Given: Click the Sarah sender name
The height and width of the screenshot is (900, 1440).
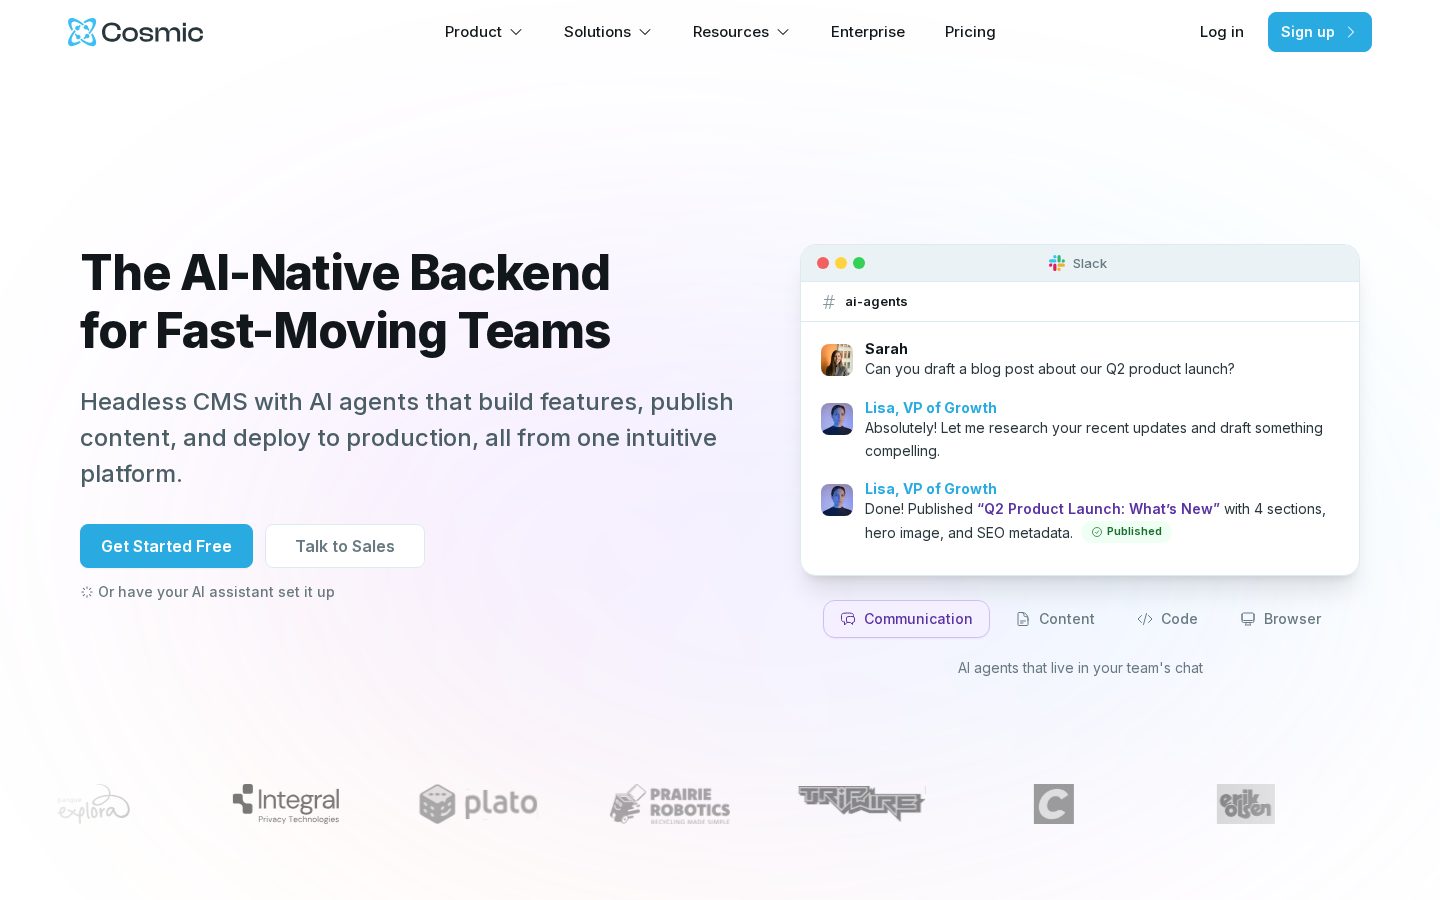Looking at the screenshot, I should [x=886, y=349].
